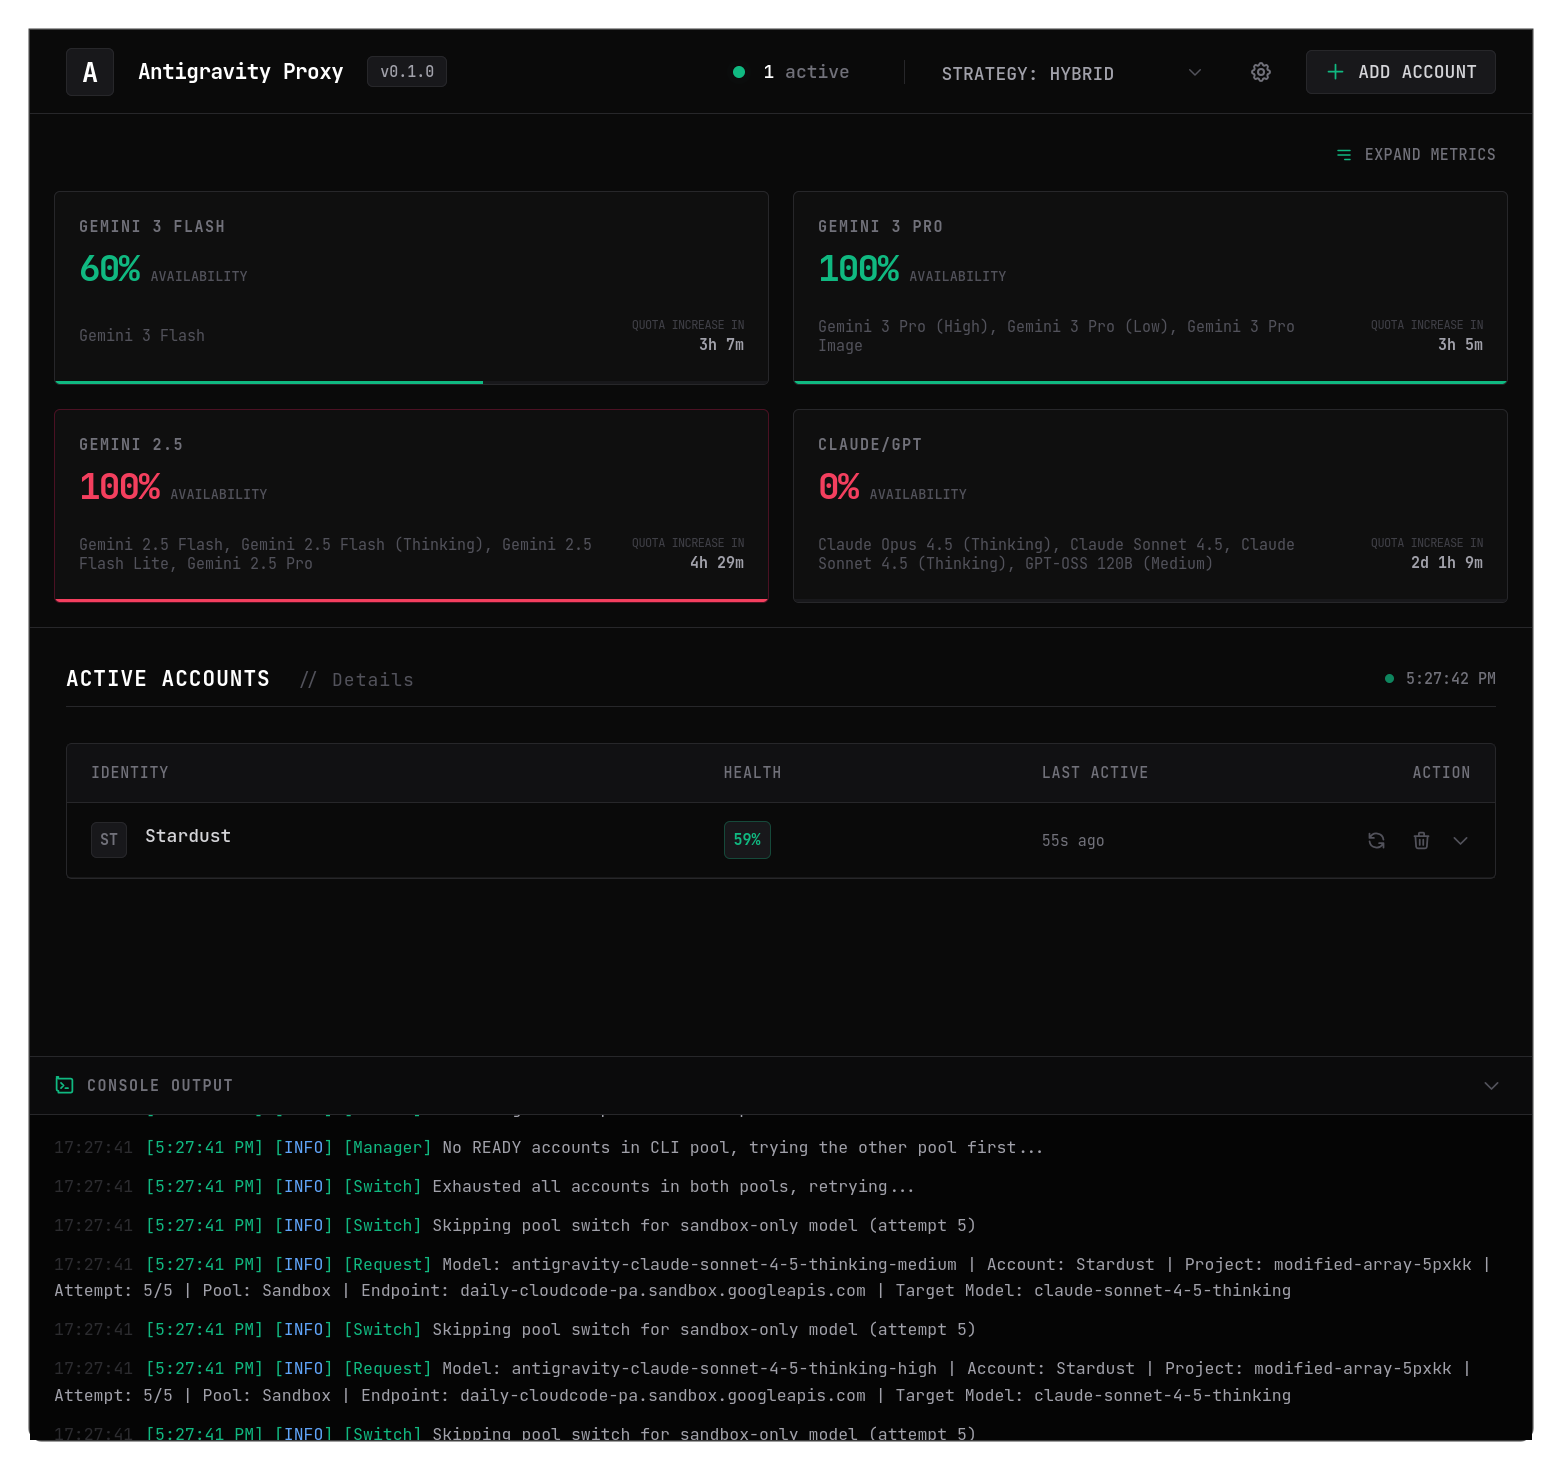Image resolution: width=1562 pixels, height=1470 pixels.
Task: Click the Identity column header
Action: pos(130,773)
